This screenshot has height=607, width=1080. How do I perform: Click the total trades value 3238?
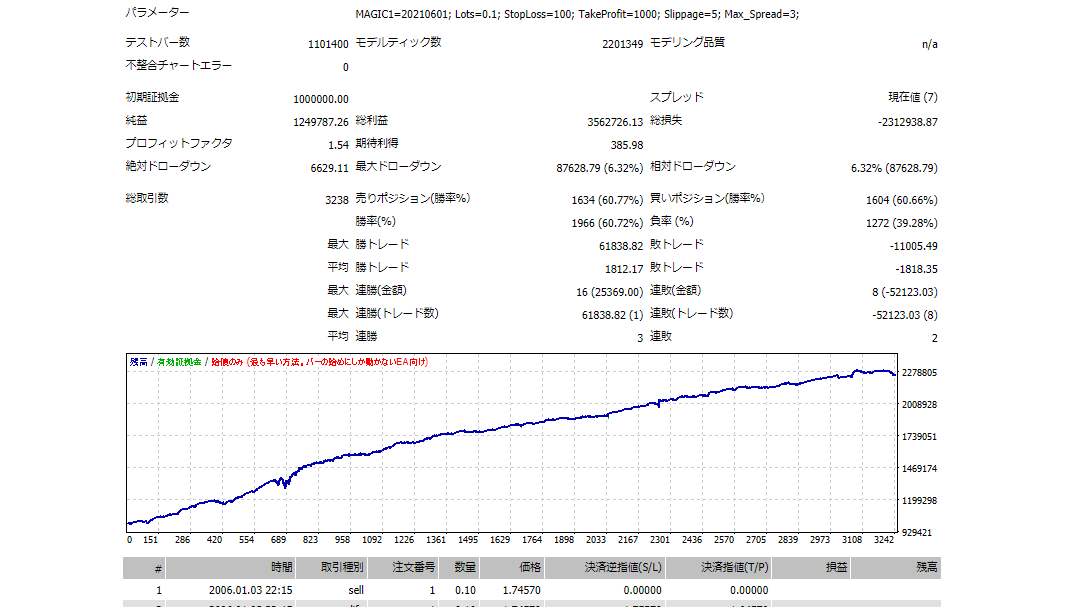[x=337, y=200]
